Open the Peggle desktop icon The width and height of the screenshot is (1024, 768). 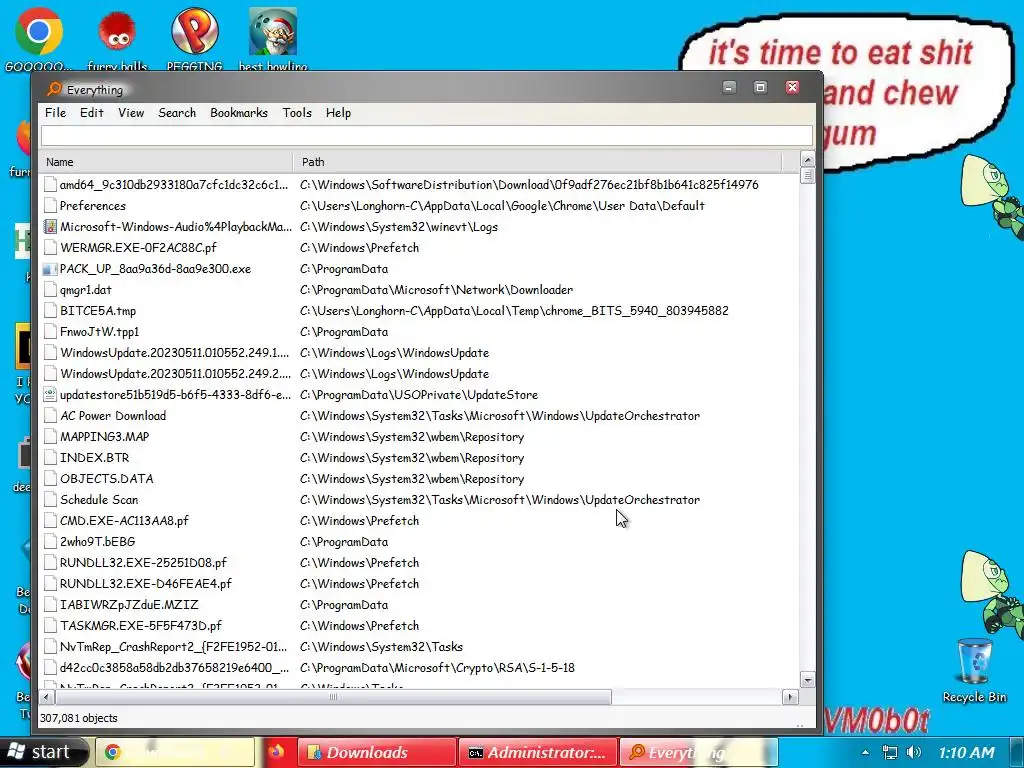(x=195, y=39)
